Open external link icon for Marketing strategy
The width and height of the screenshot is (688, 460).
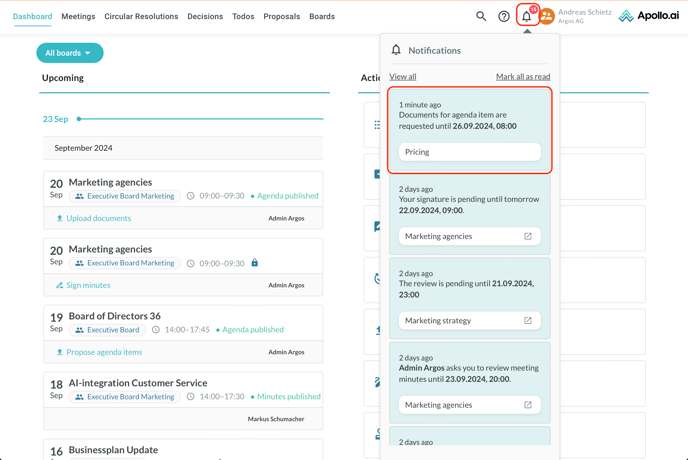528,321
